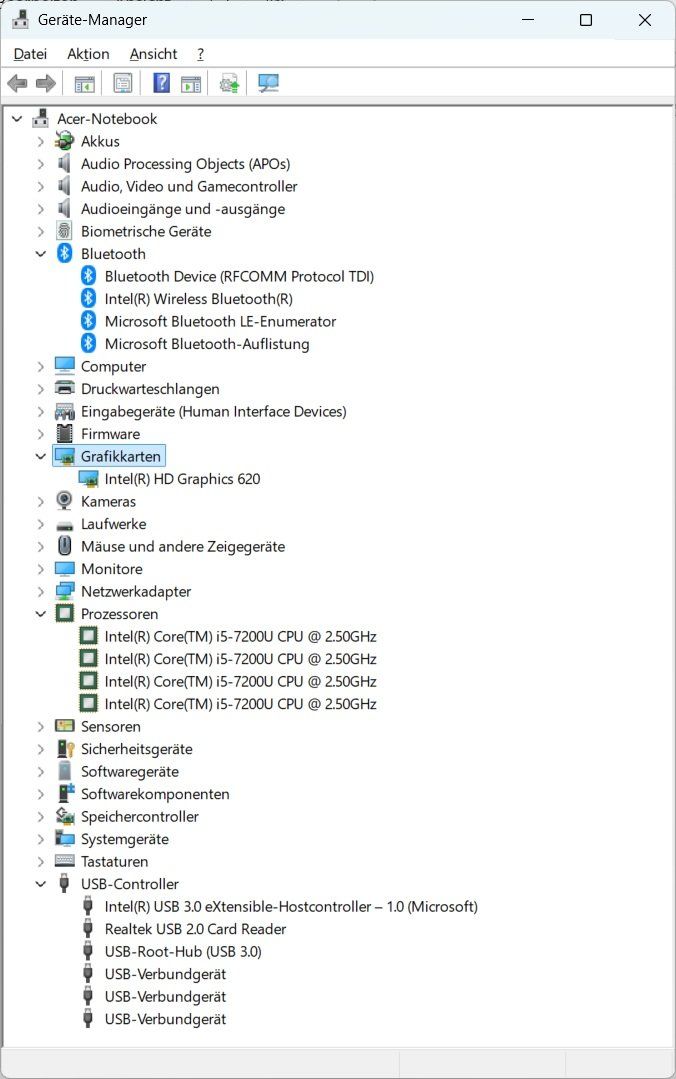Expand the Systemgeräte category

point(41,840)
